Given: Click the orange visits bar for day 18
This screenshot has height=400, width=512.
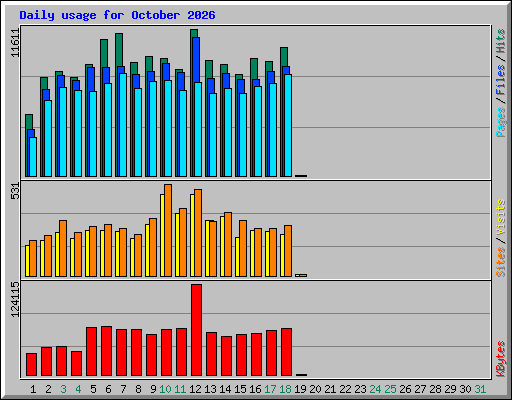Looking at the screenshot, I should [x=288, y=251].
